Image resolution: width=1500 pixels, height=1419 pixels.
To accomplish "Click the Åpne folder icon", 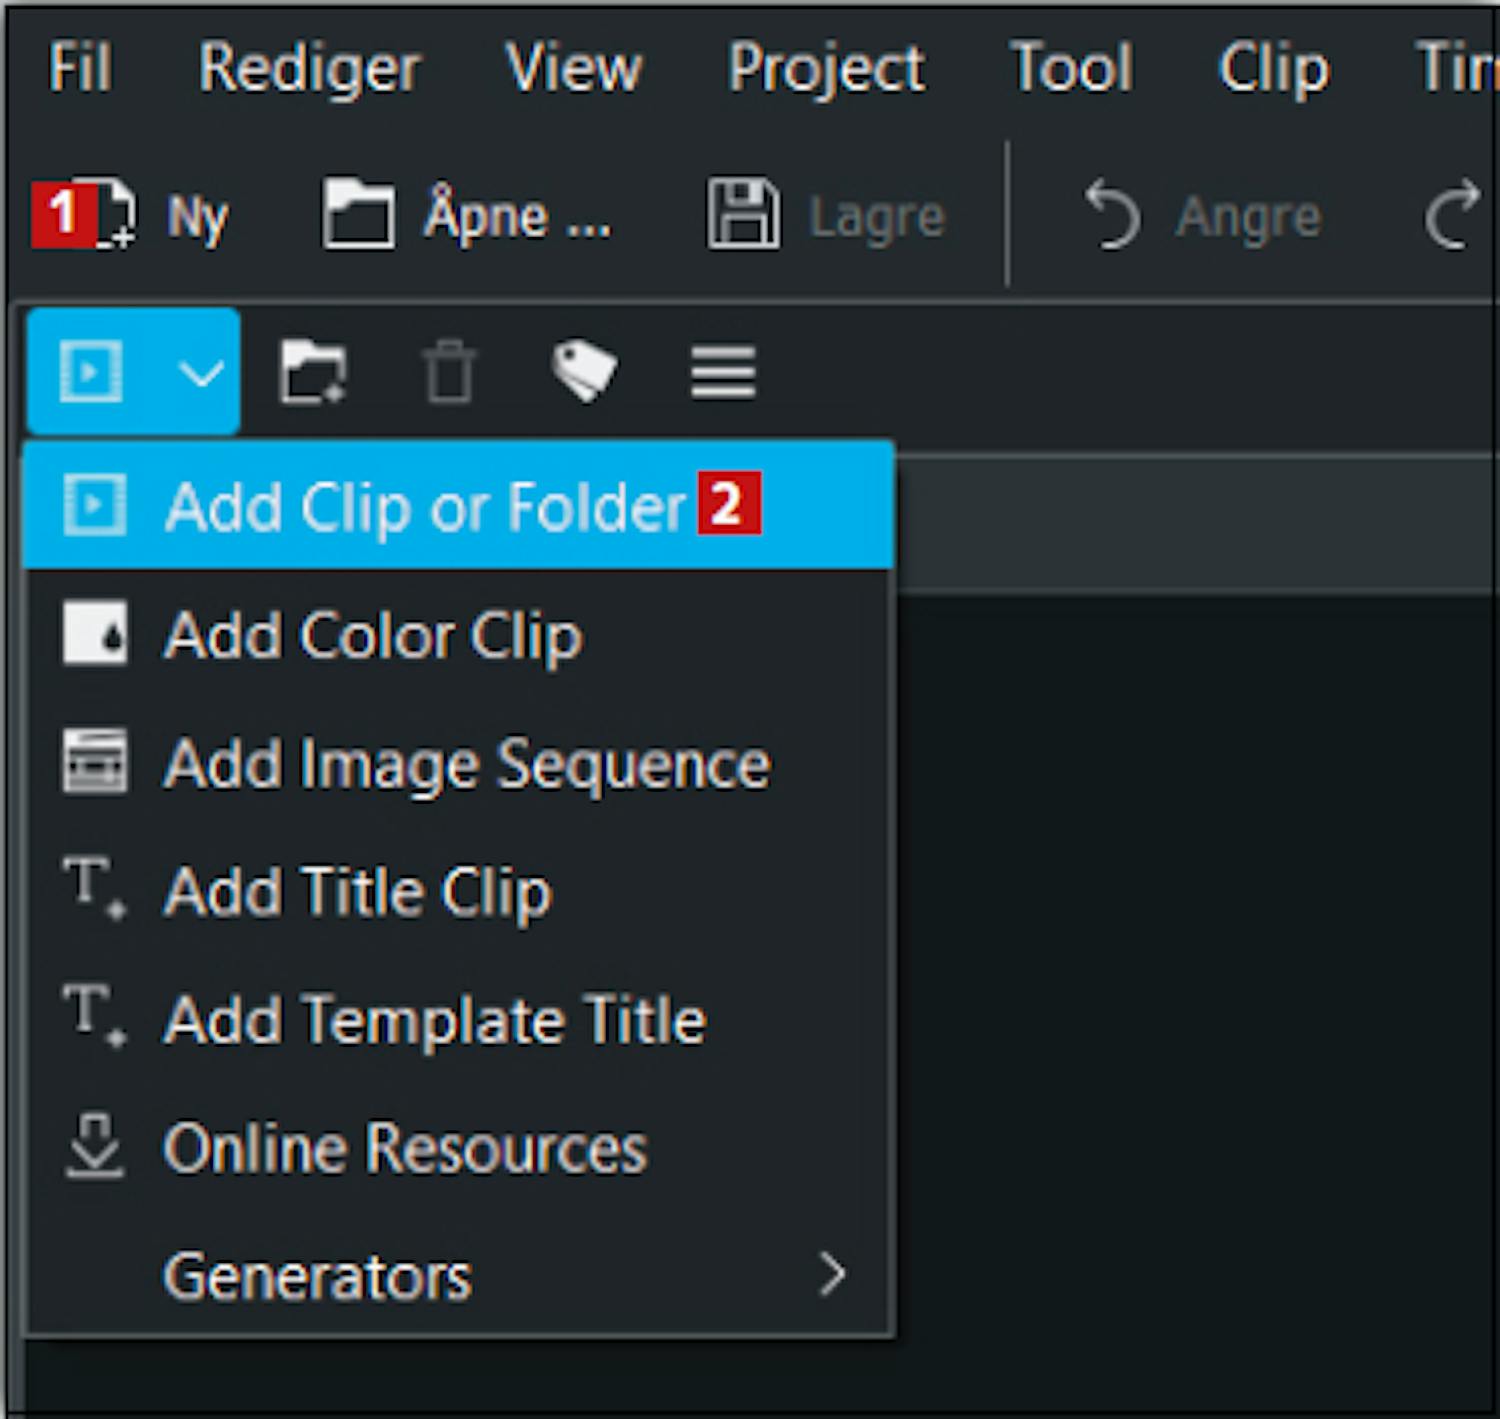I will (357, 215).
